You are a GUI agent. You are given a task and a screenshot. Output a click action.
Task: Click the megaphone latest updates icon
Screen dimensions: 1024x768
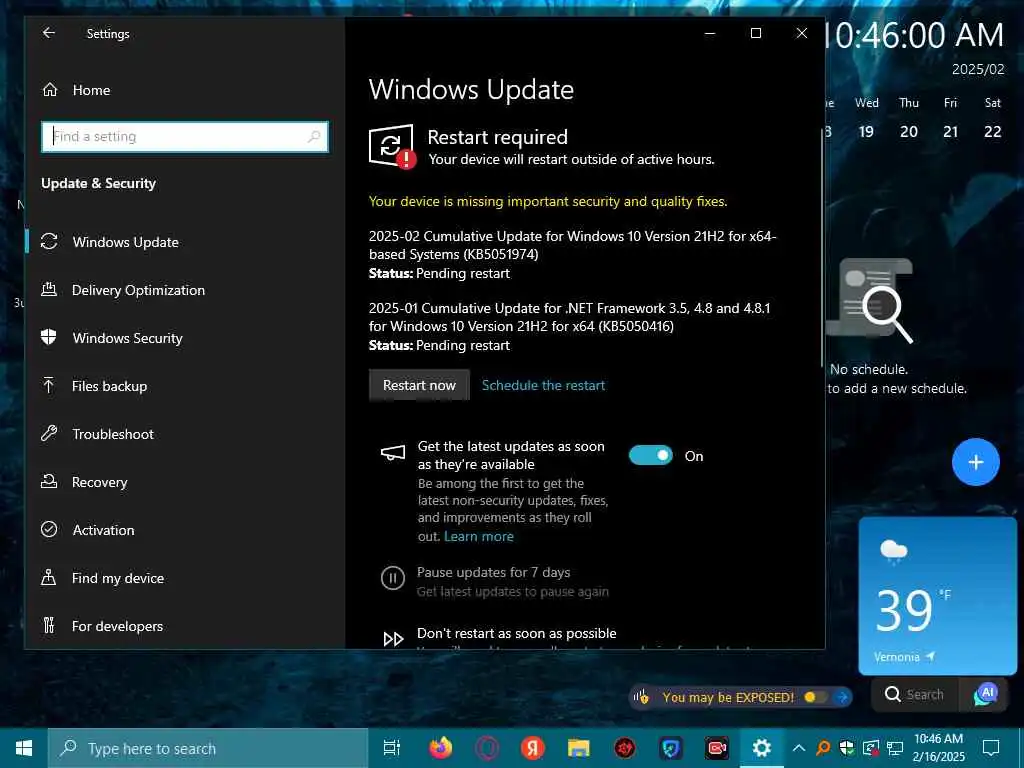coord(392,453)
